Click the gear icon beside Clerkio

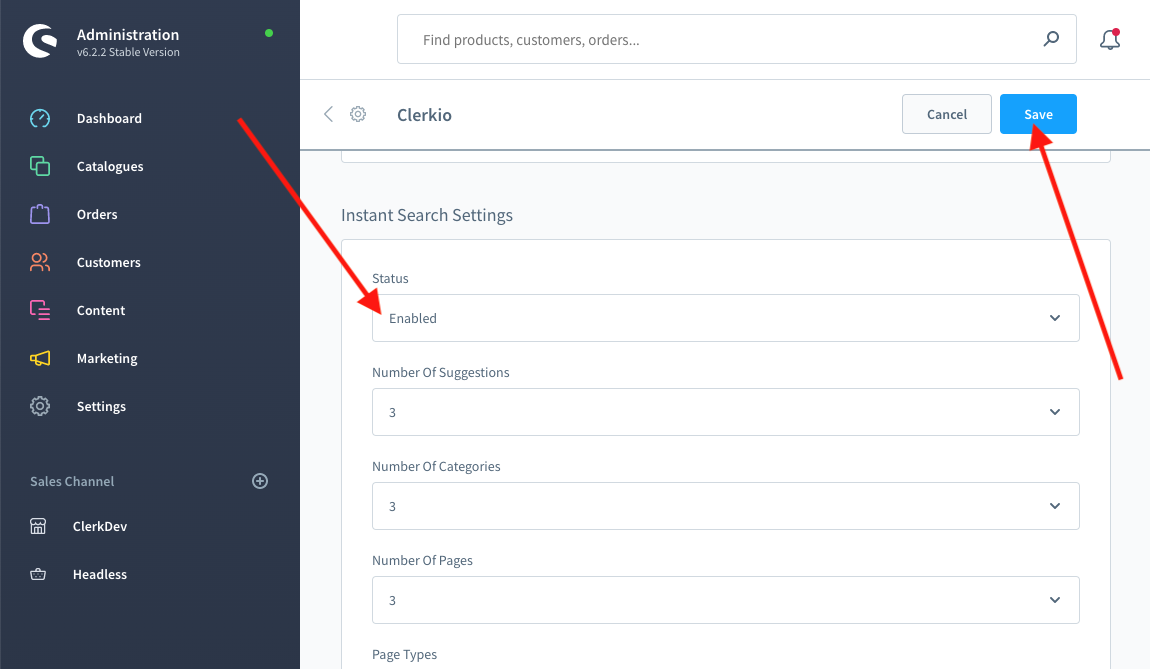[358, 114]
